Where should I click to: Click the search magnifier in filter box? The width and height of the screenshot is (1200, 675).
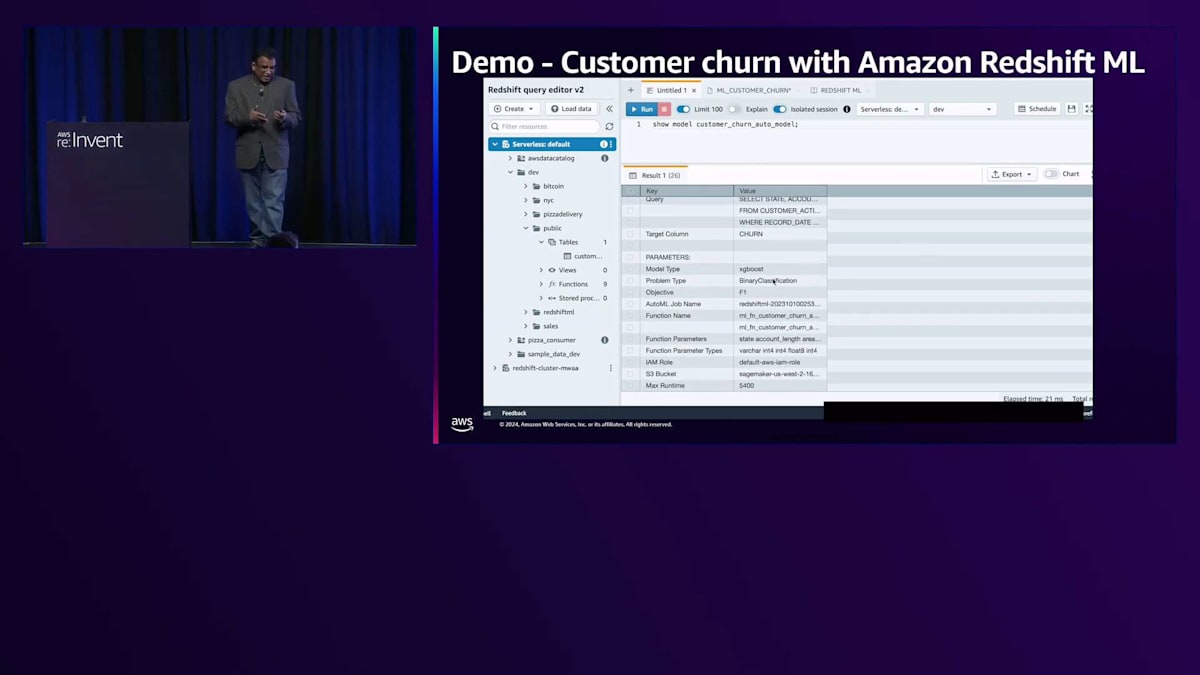pyautogui.click(x=495, y=127)
